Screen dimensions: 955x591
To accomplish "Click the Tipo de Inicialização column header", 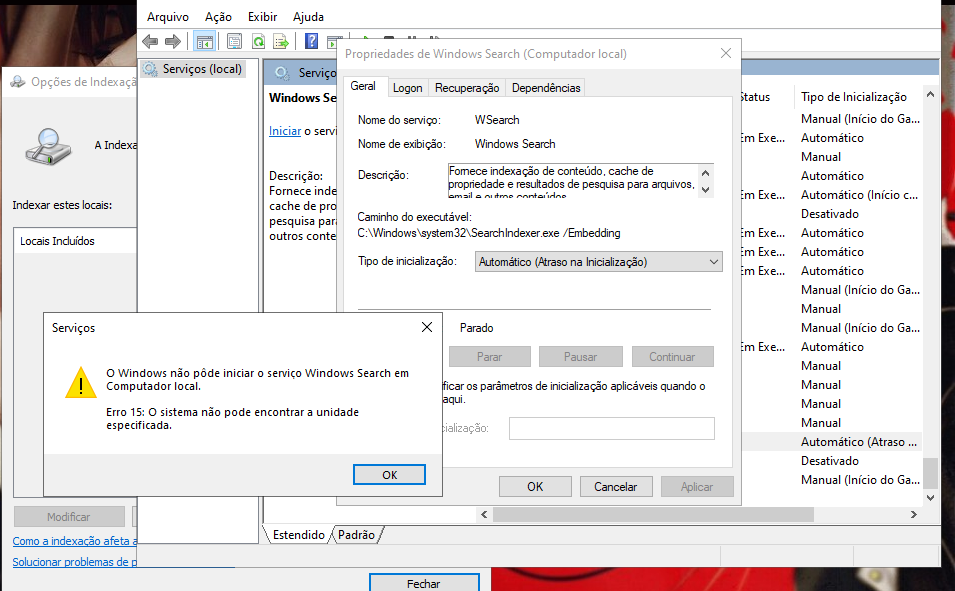I will coord(854,97).
